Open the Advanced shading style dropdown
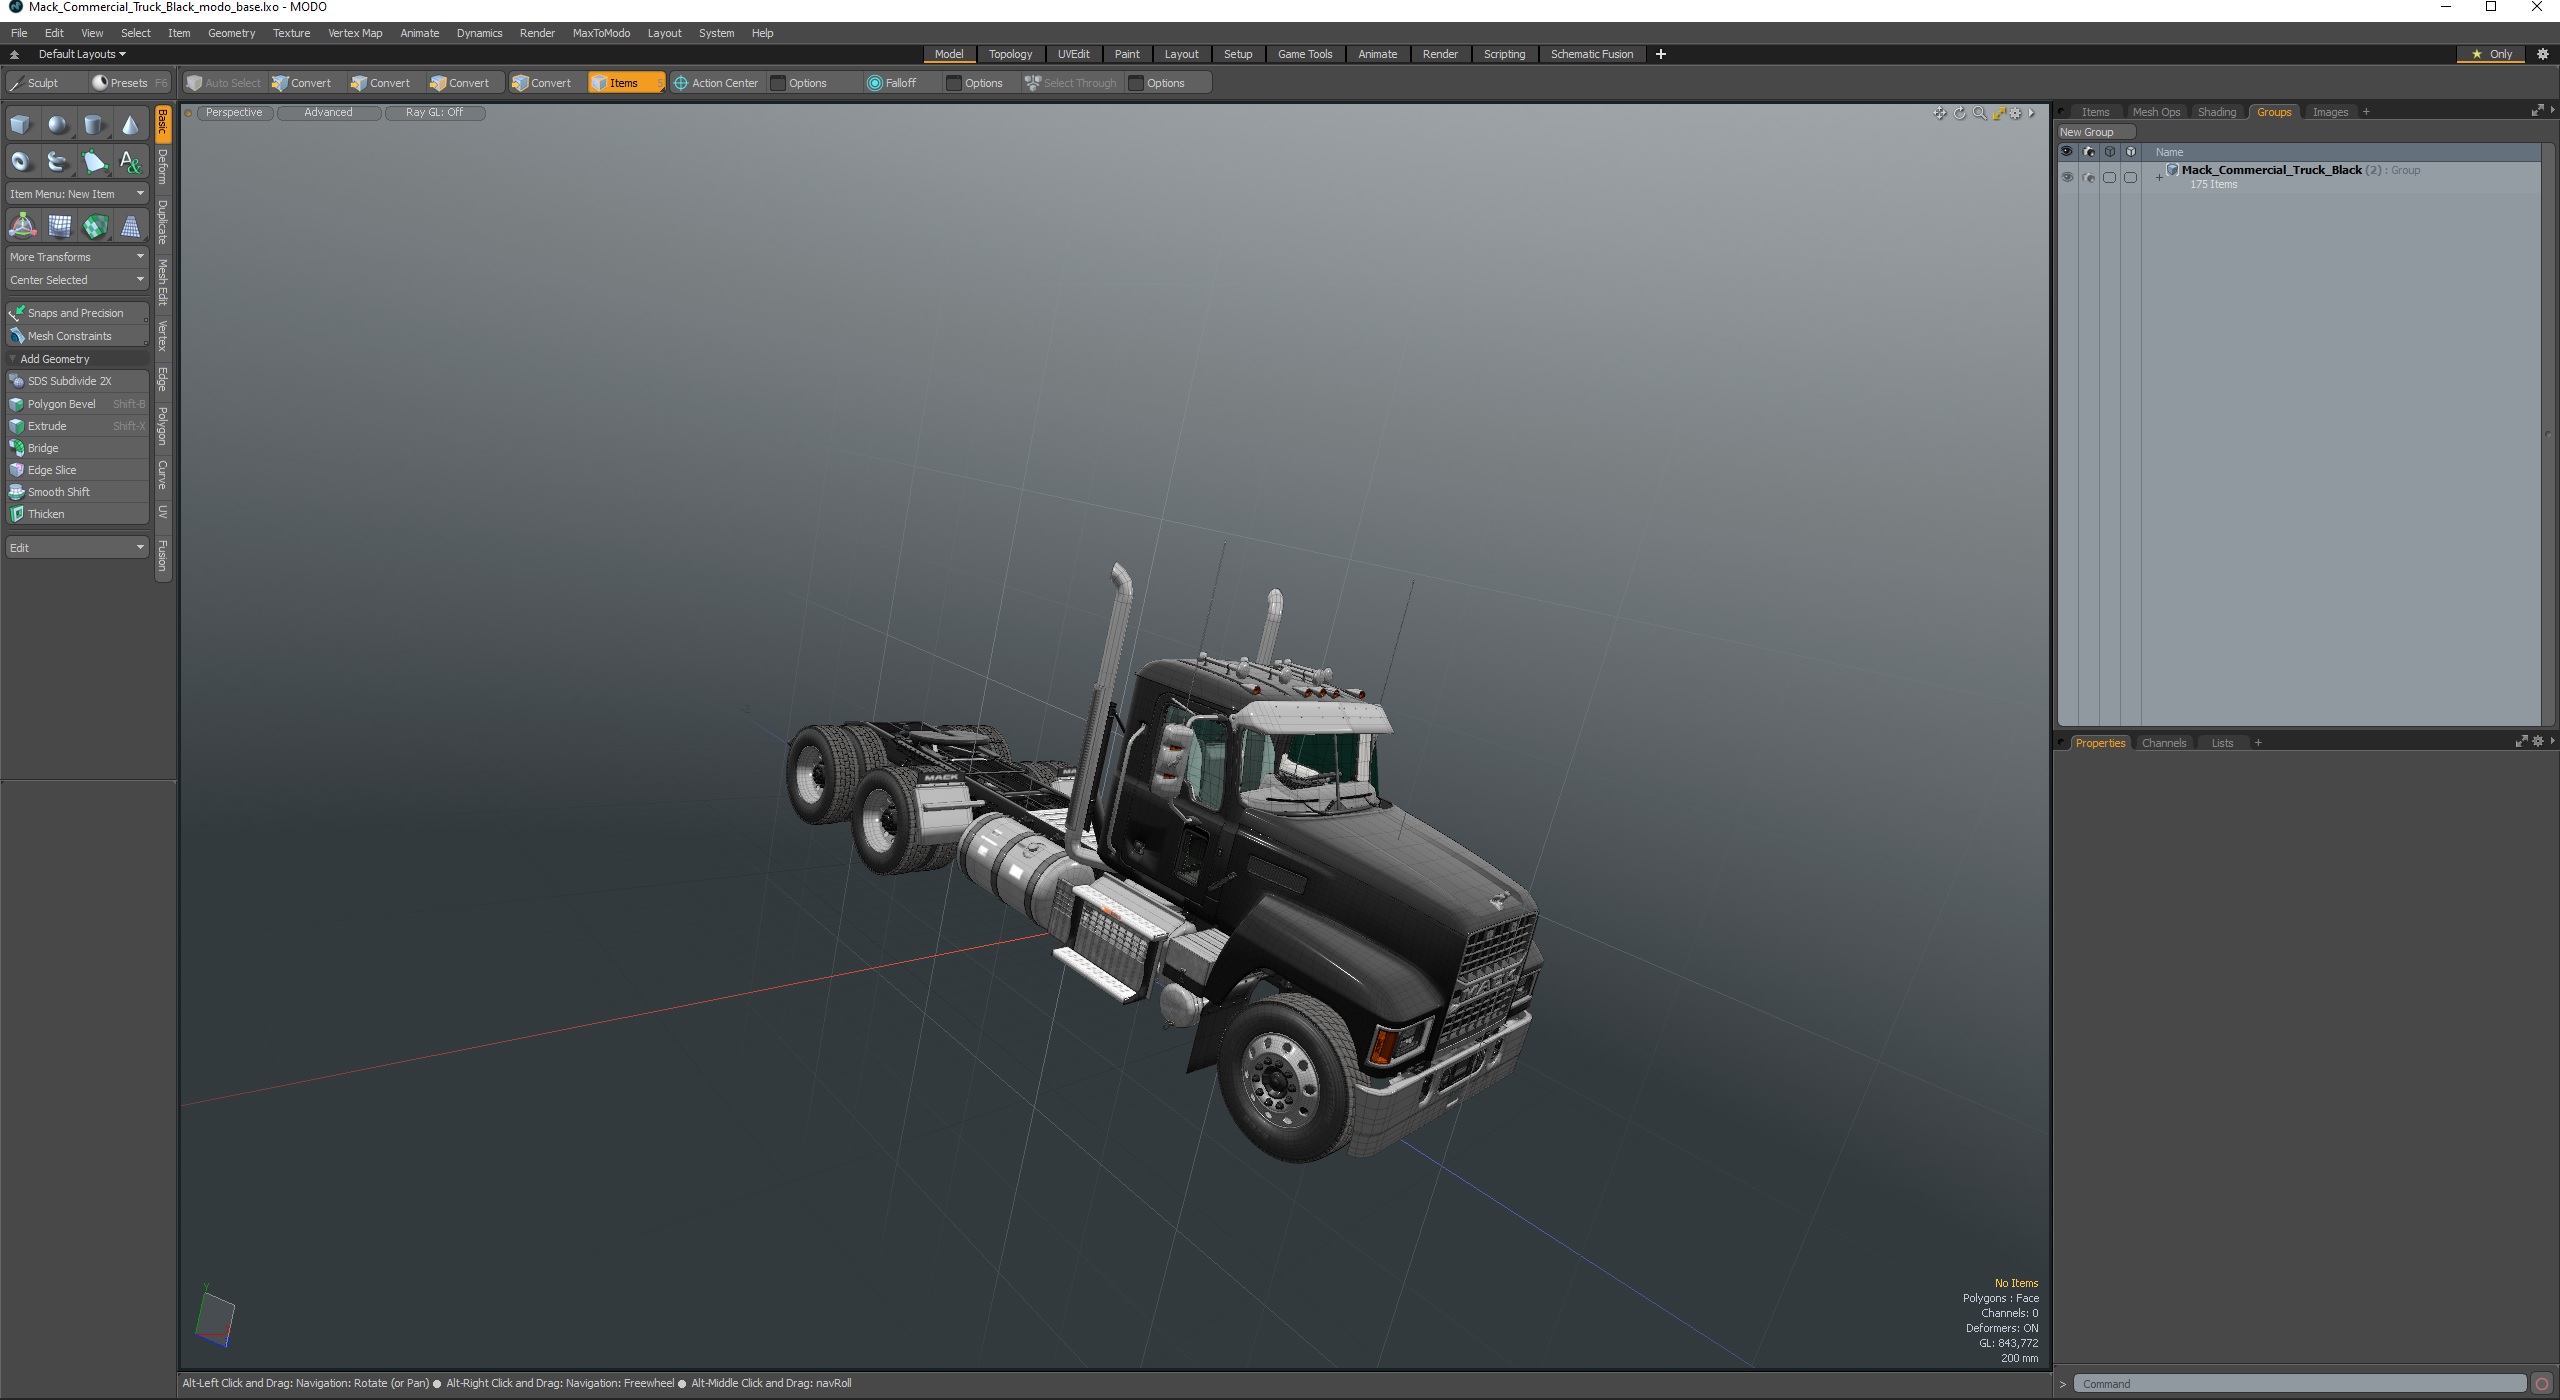The height and width of the screenshot is (1400, 2560). [x=328, y=113]
